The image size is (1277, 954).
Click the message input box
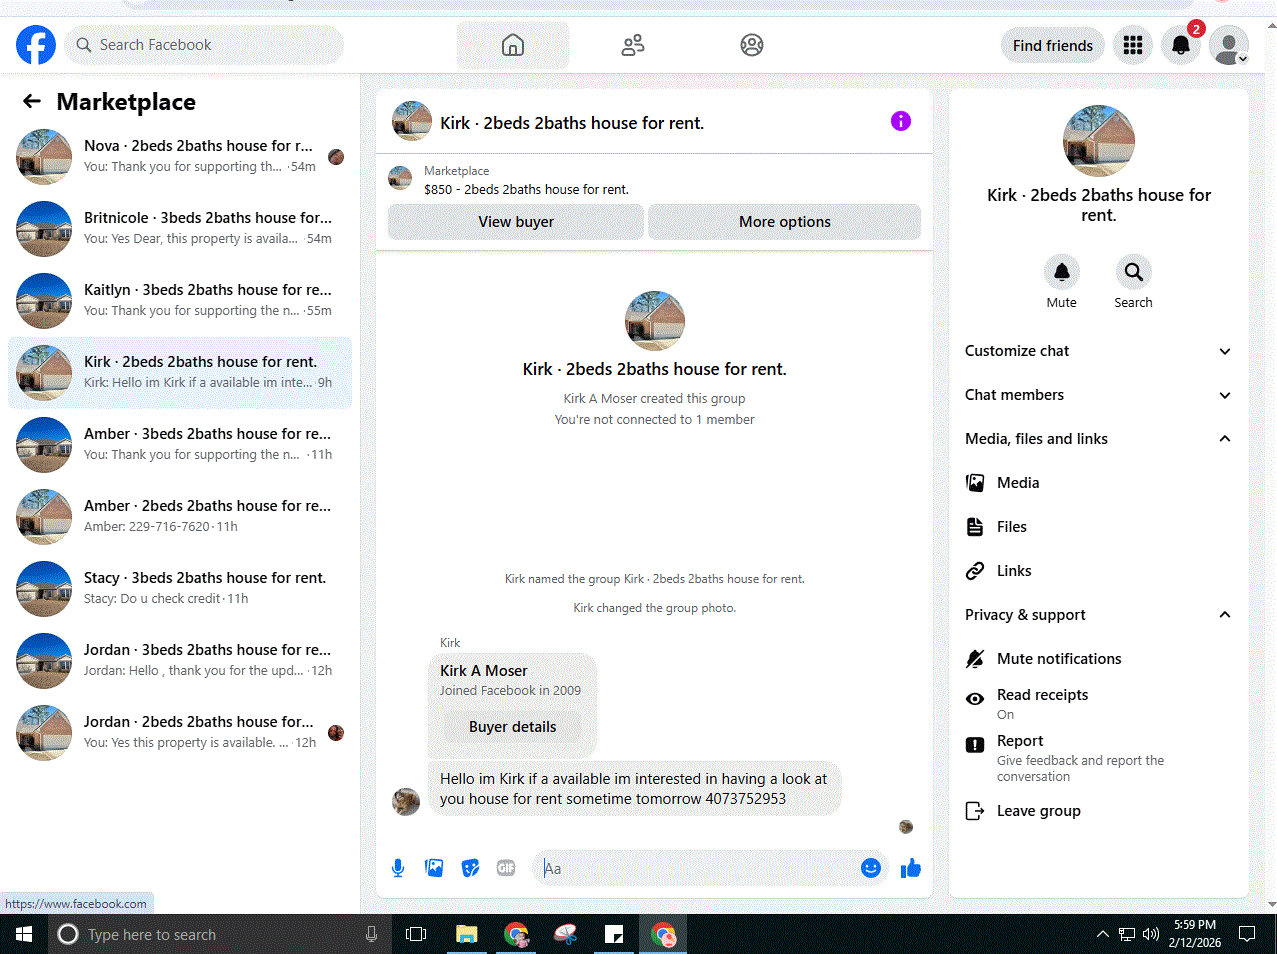tap(698, 868)
